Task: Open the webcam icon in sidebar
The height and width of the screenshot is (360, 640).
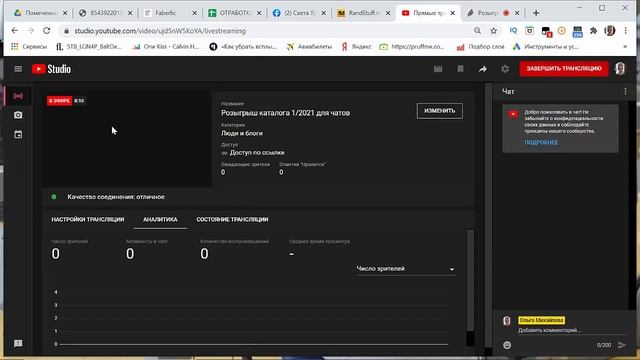Action: click(18, 115)
